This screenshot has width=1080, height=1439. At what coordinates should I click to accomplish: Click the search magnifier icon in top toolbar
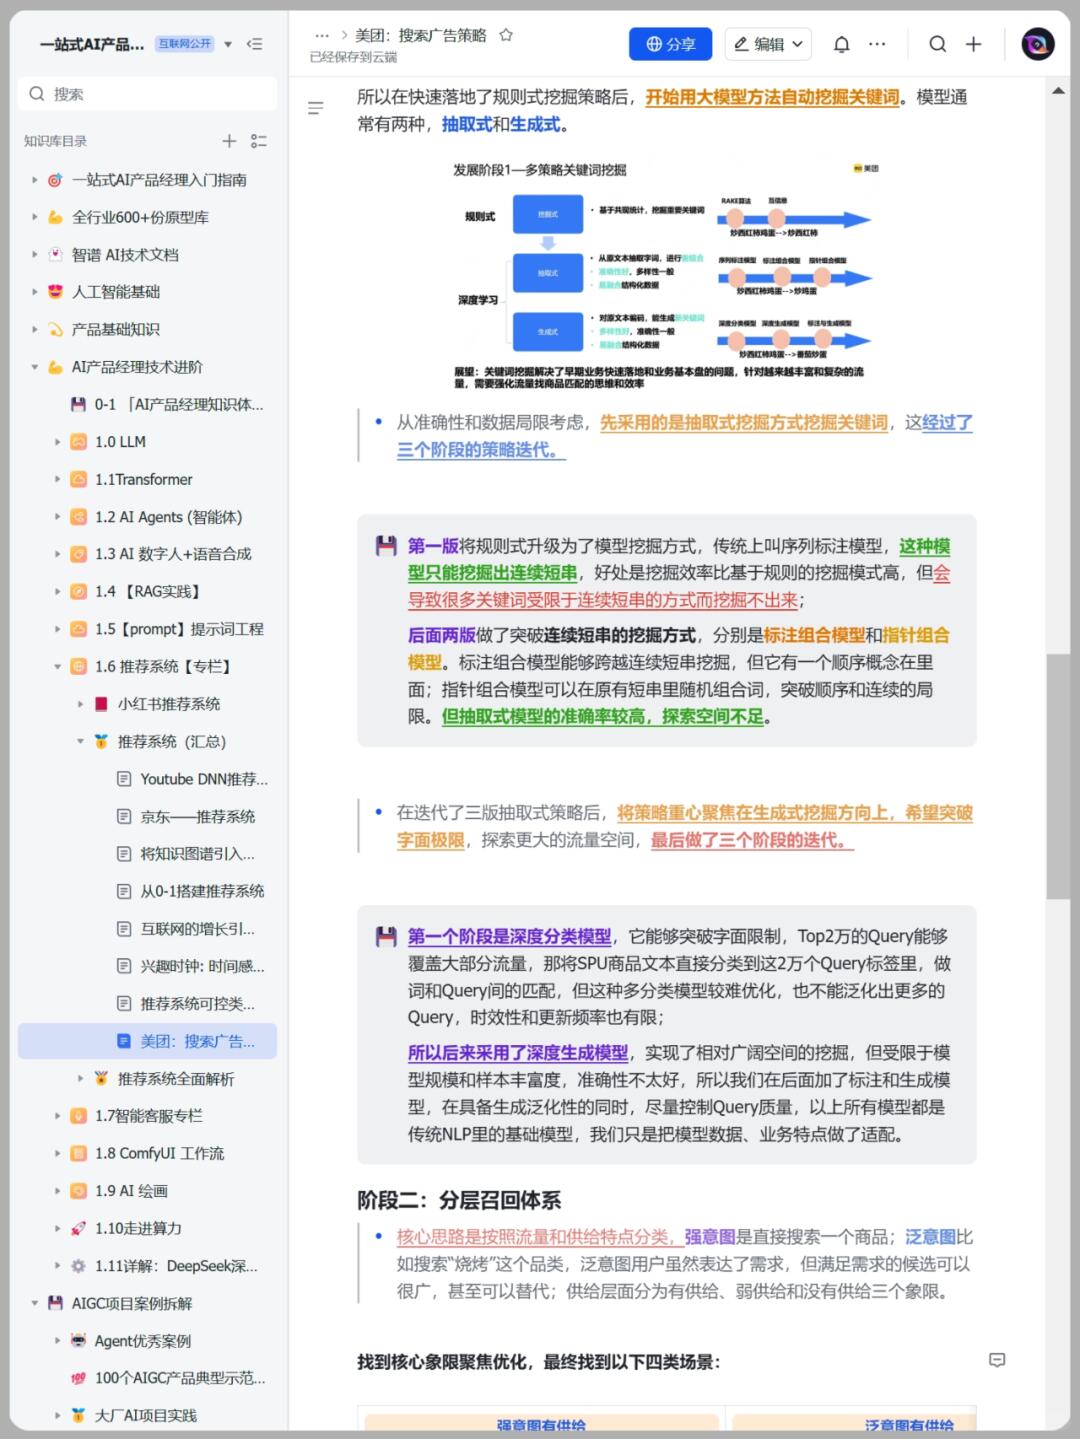point(938,44)
